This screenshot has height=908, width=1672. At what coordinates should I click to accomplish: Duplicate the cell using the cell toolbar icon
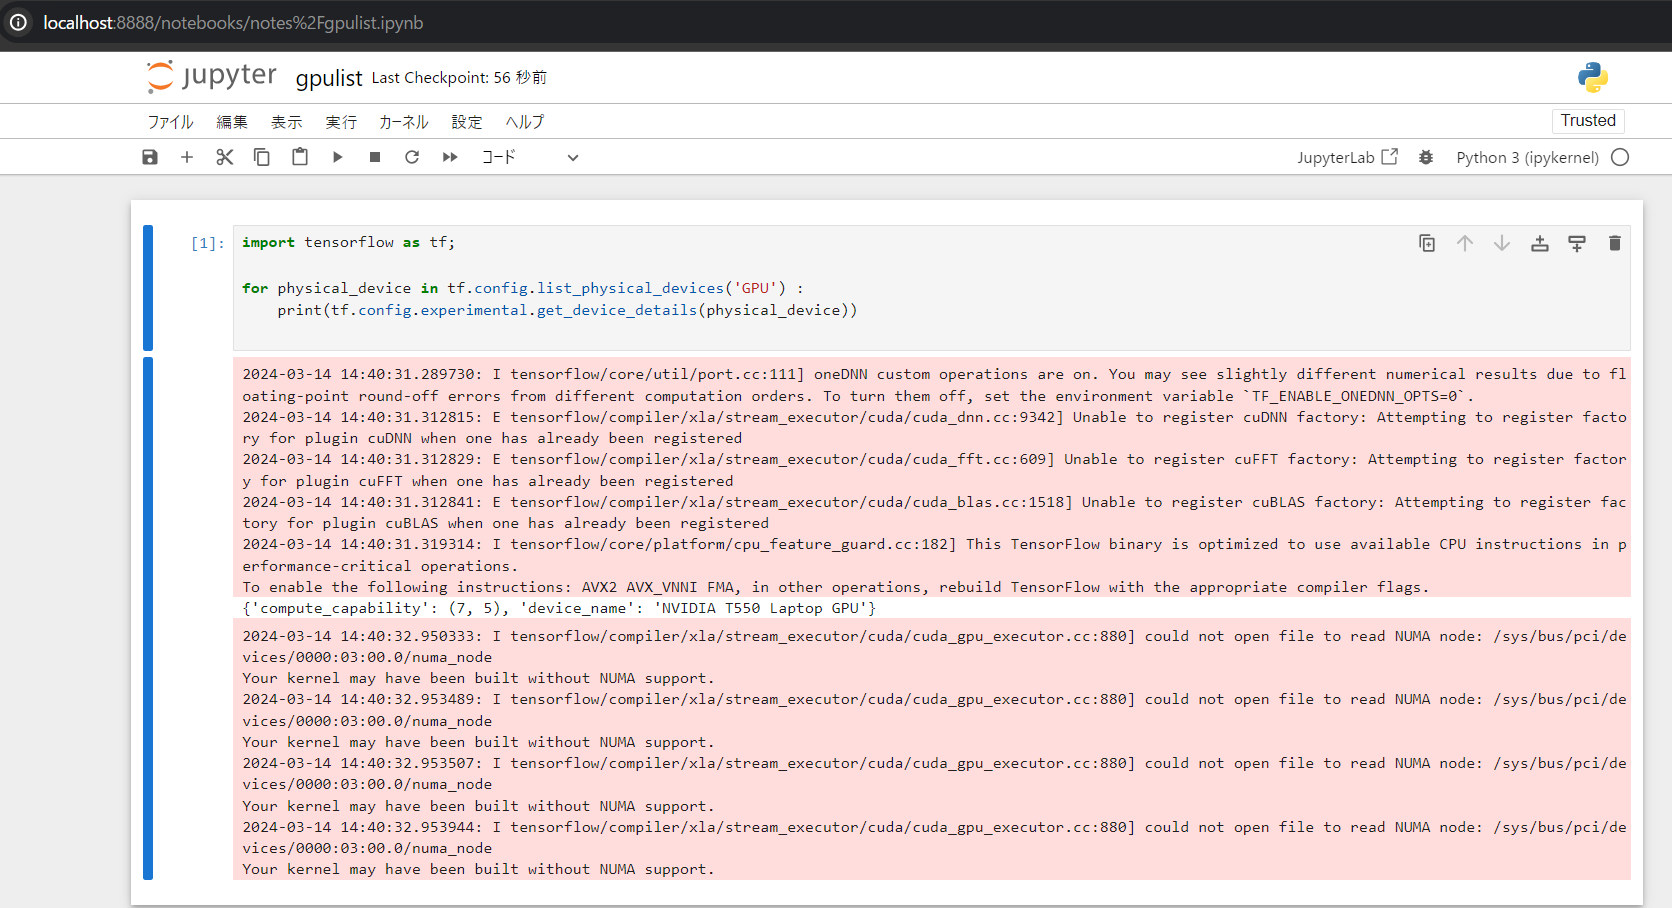[x=1427, y=243]
